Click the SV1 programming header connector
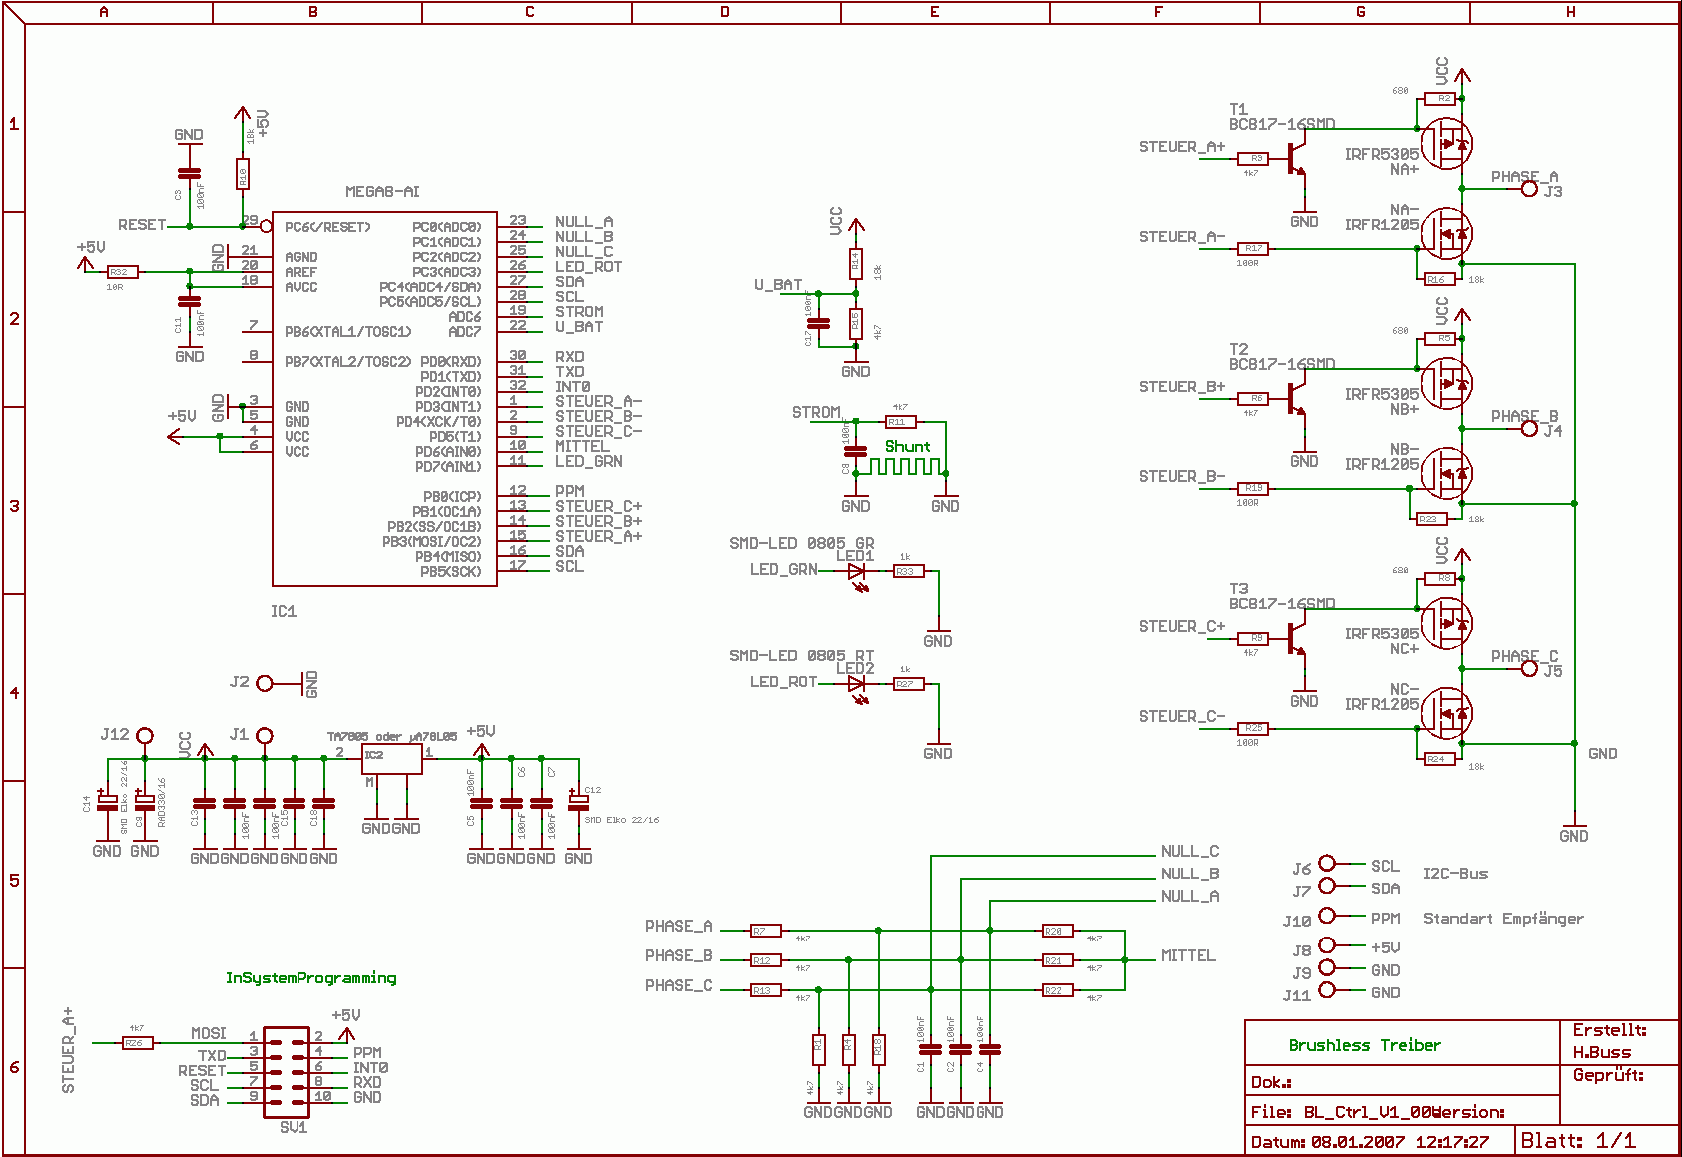 (x=287, y=1072)
